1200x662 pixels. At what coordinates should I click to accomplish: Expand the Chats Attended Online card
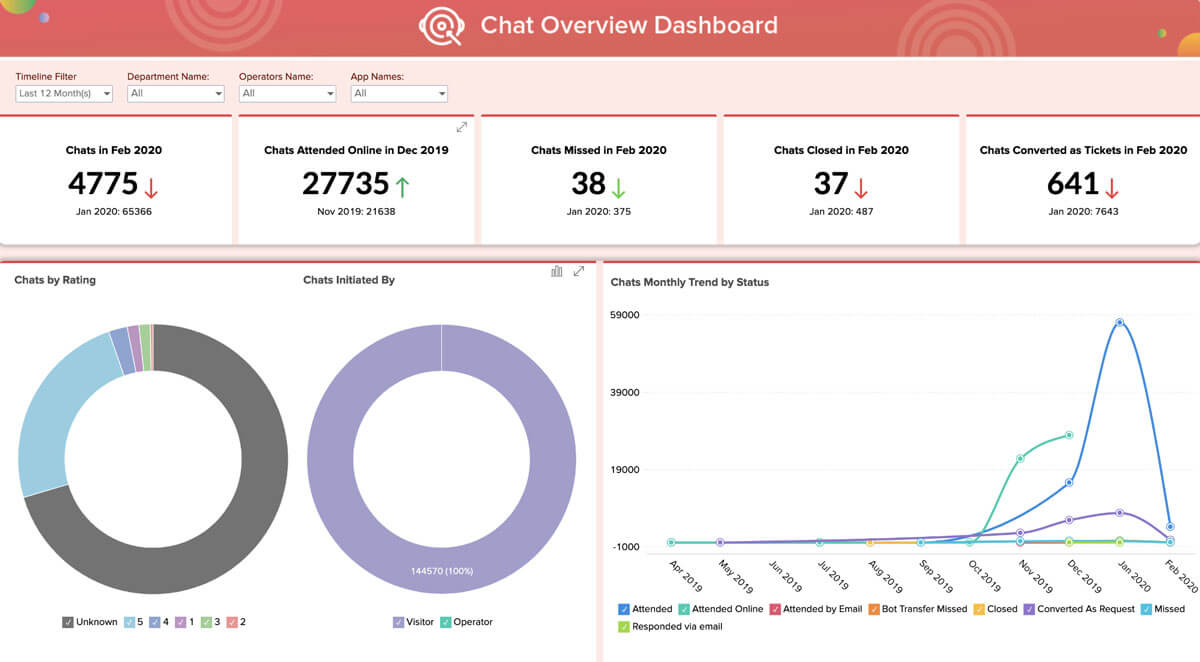point(461,127)
